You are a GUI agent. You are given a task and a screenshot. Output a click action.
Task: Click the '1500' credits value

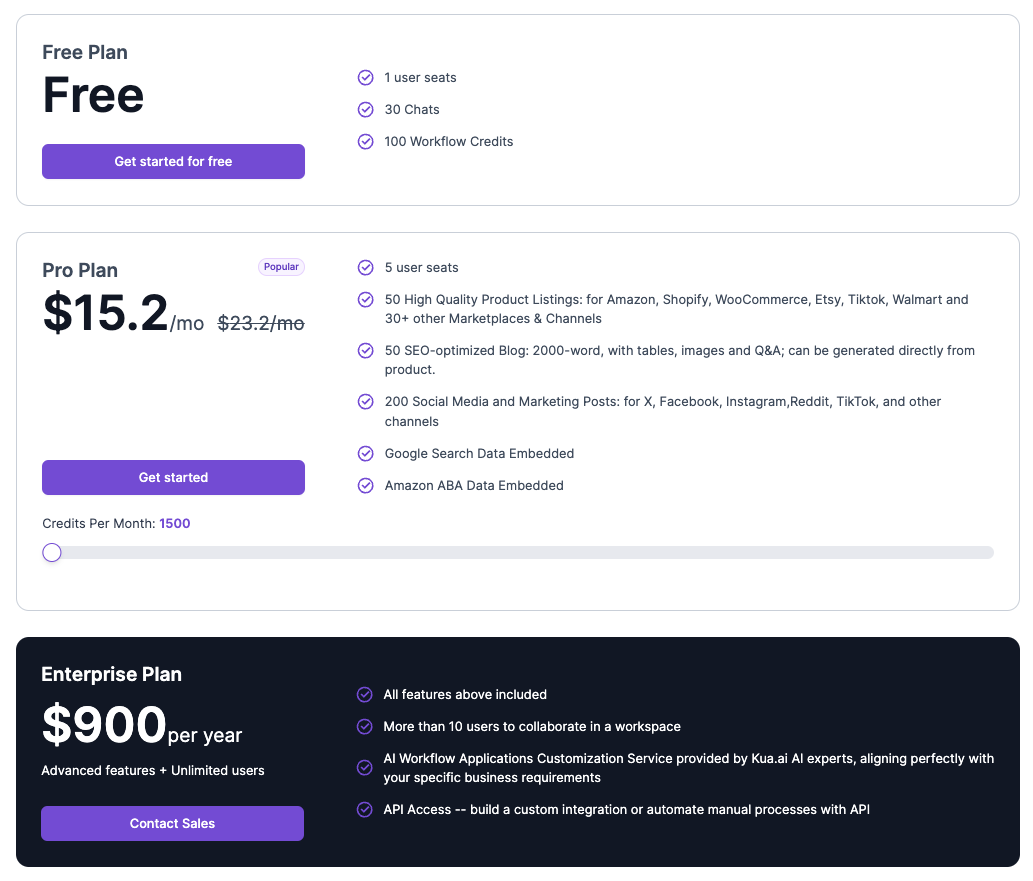coord(174,524)
